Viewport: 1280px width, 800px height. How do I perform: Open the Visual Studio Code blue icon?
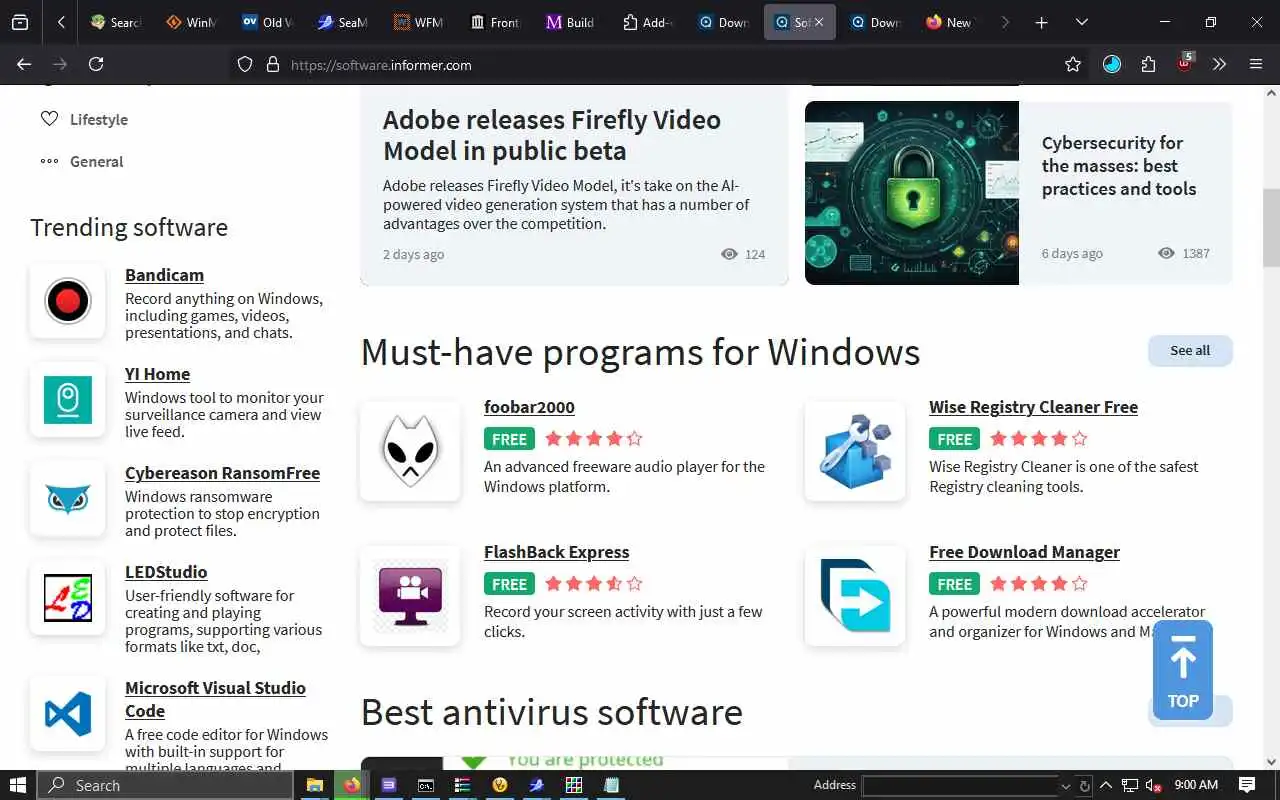pyautogui.click(x=68, y=713)
